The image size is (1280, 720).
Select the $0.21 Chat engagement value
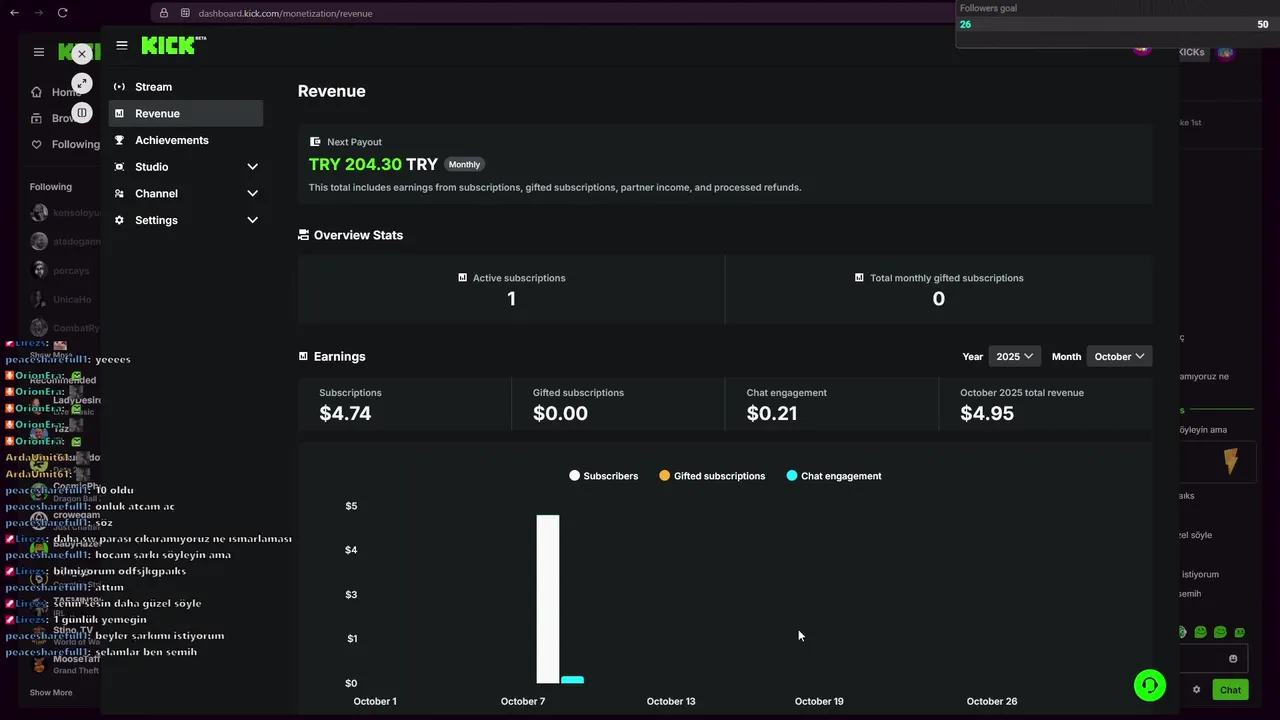(x=772, y=413)
